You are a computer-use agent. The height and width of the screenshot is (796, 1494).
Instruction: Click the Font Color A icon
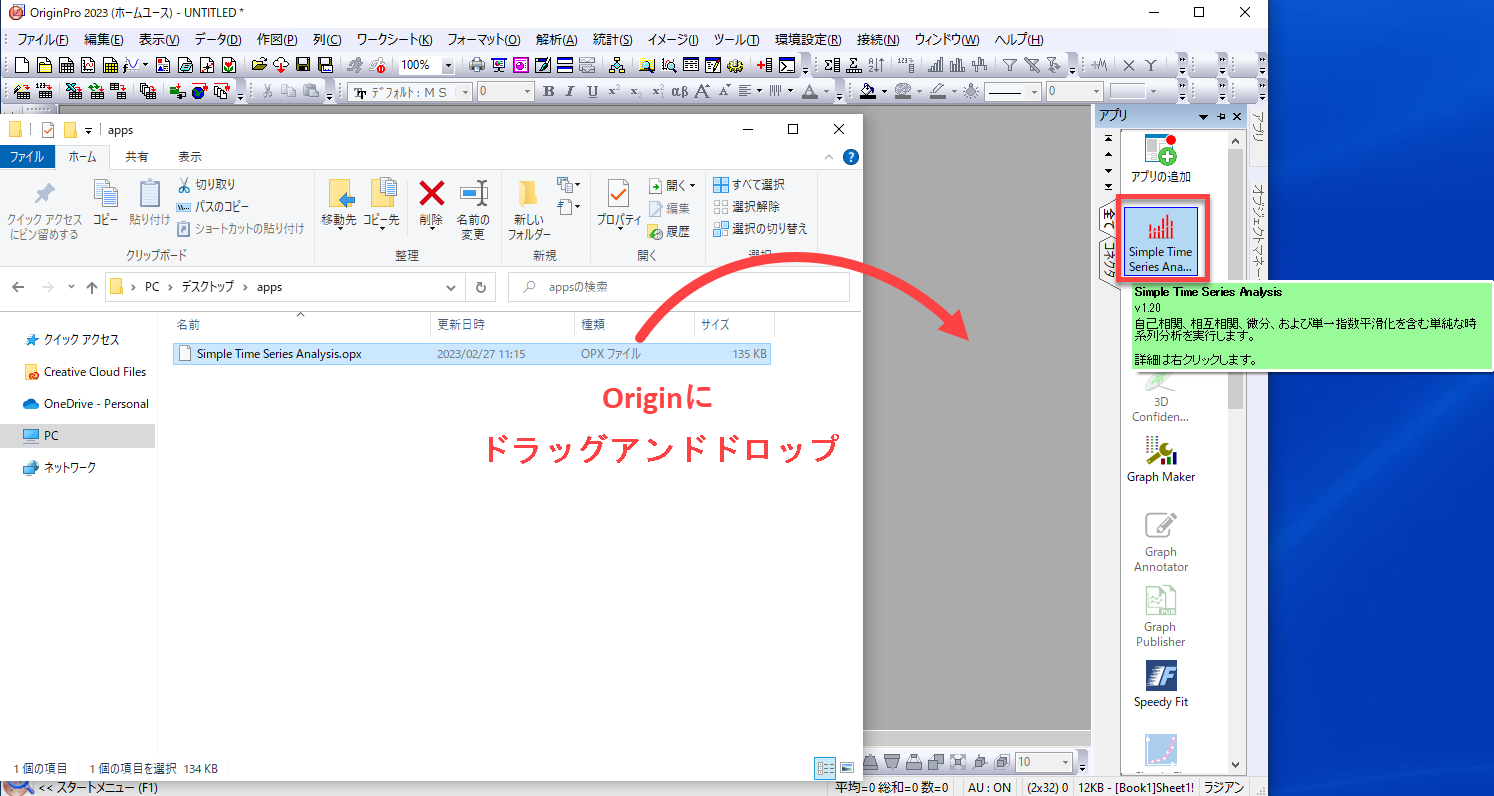pyautogui.click(x=810, y=92)
